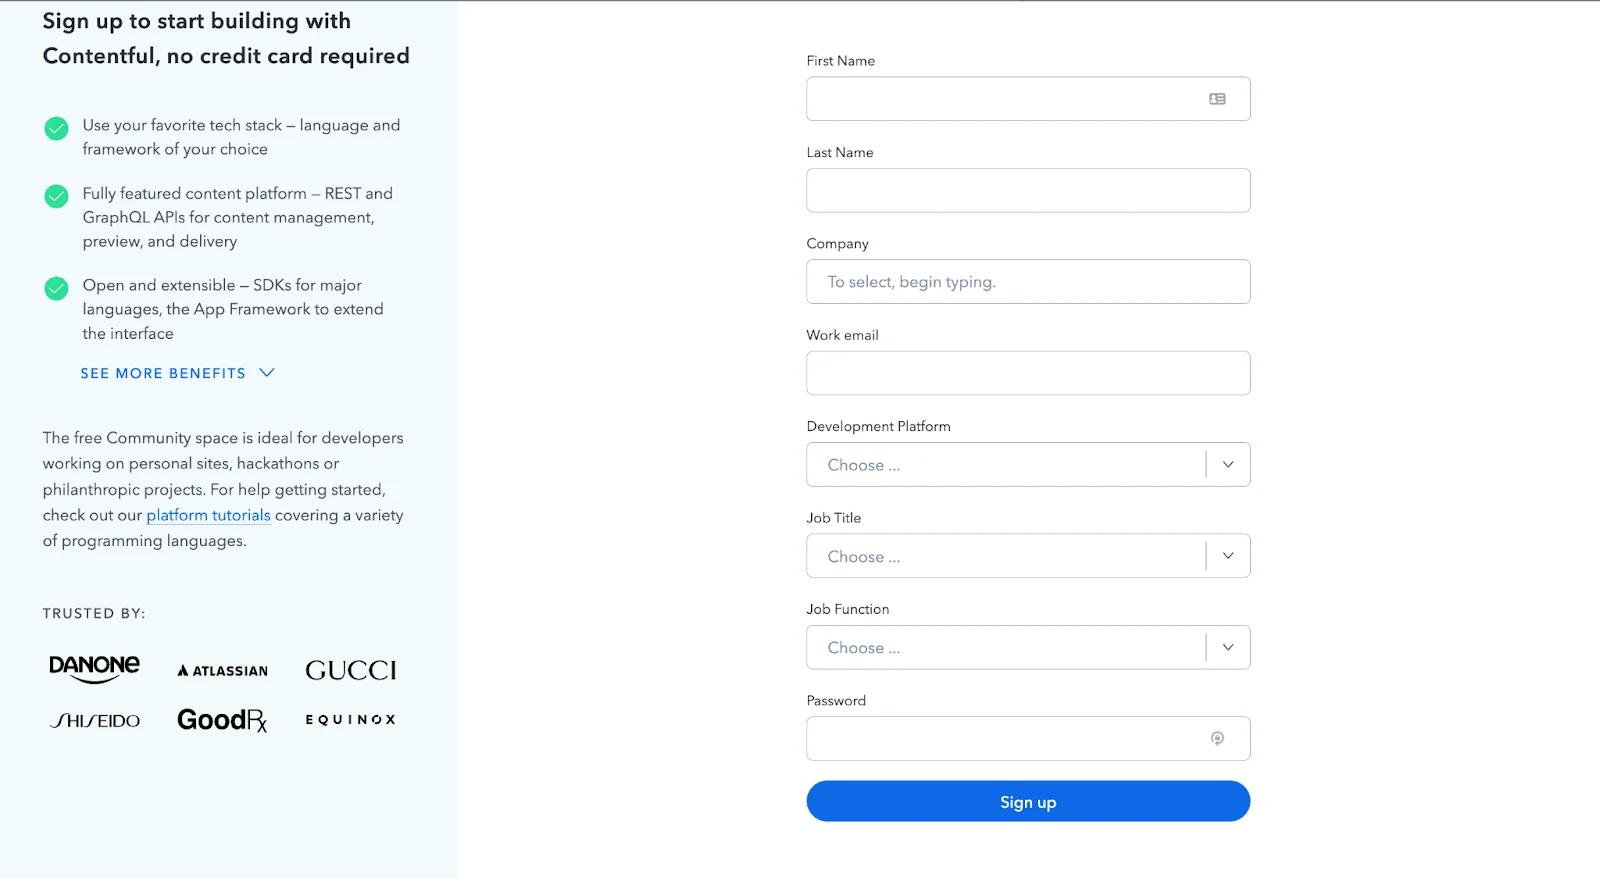Click the Shiseido logo
Screen dimensions: 1600x878
(x=95, y=720)
